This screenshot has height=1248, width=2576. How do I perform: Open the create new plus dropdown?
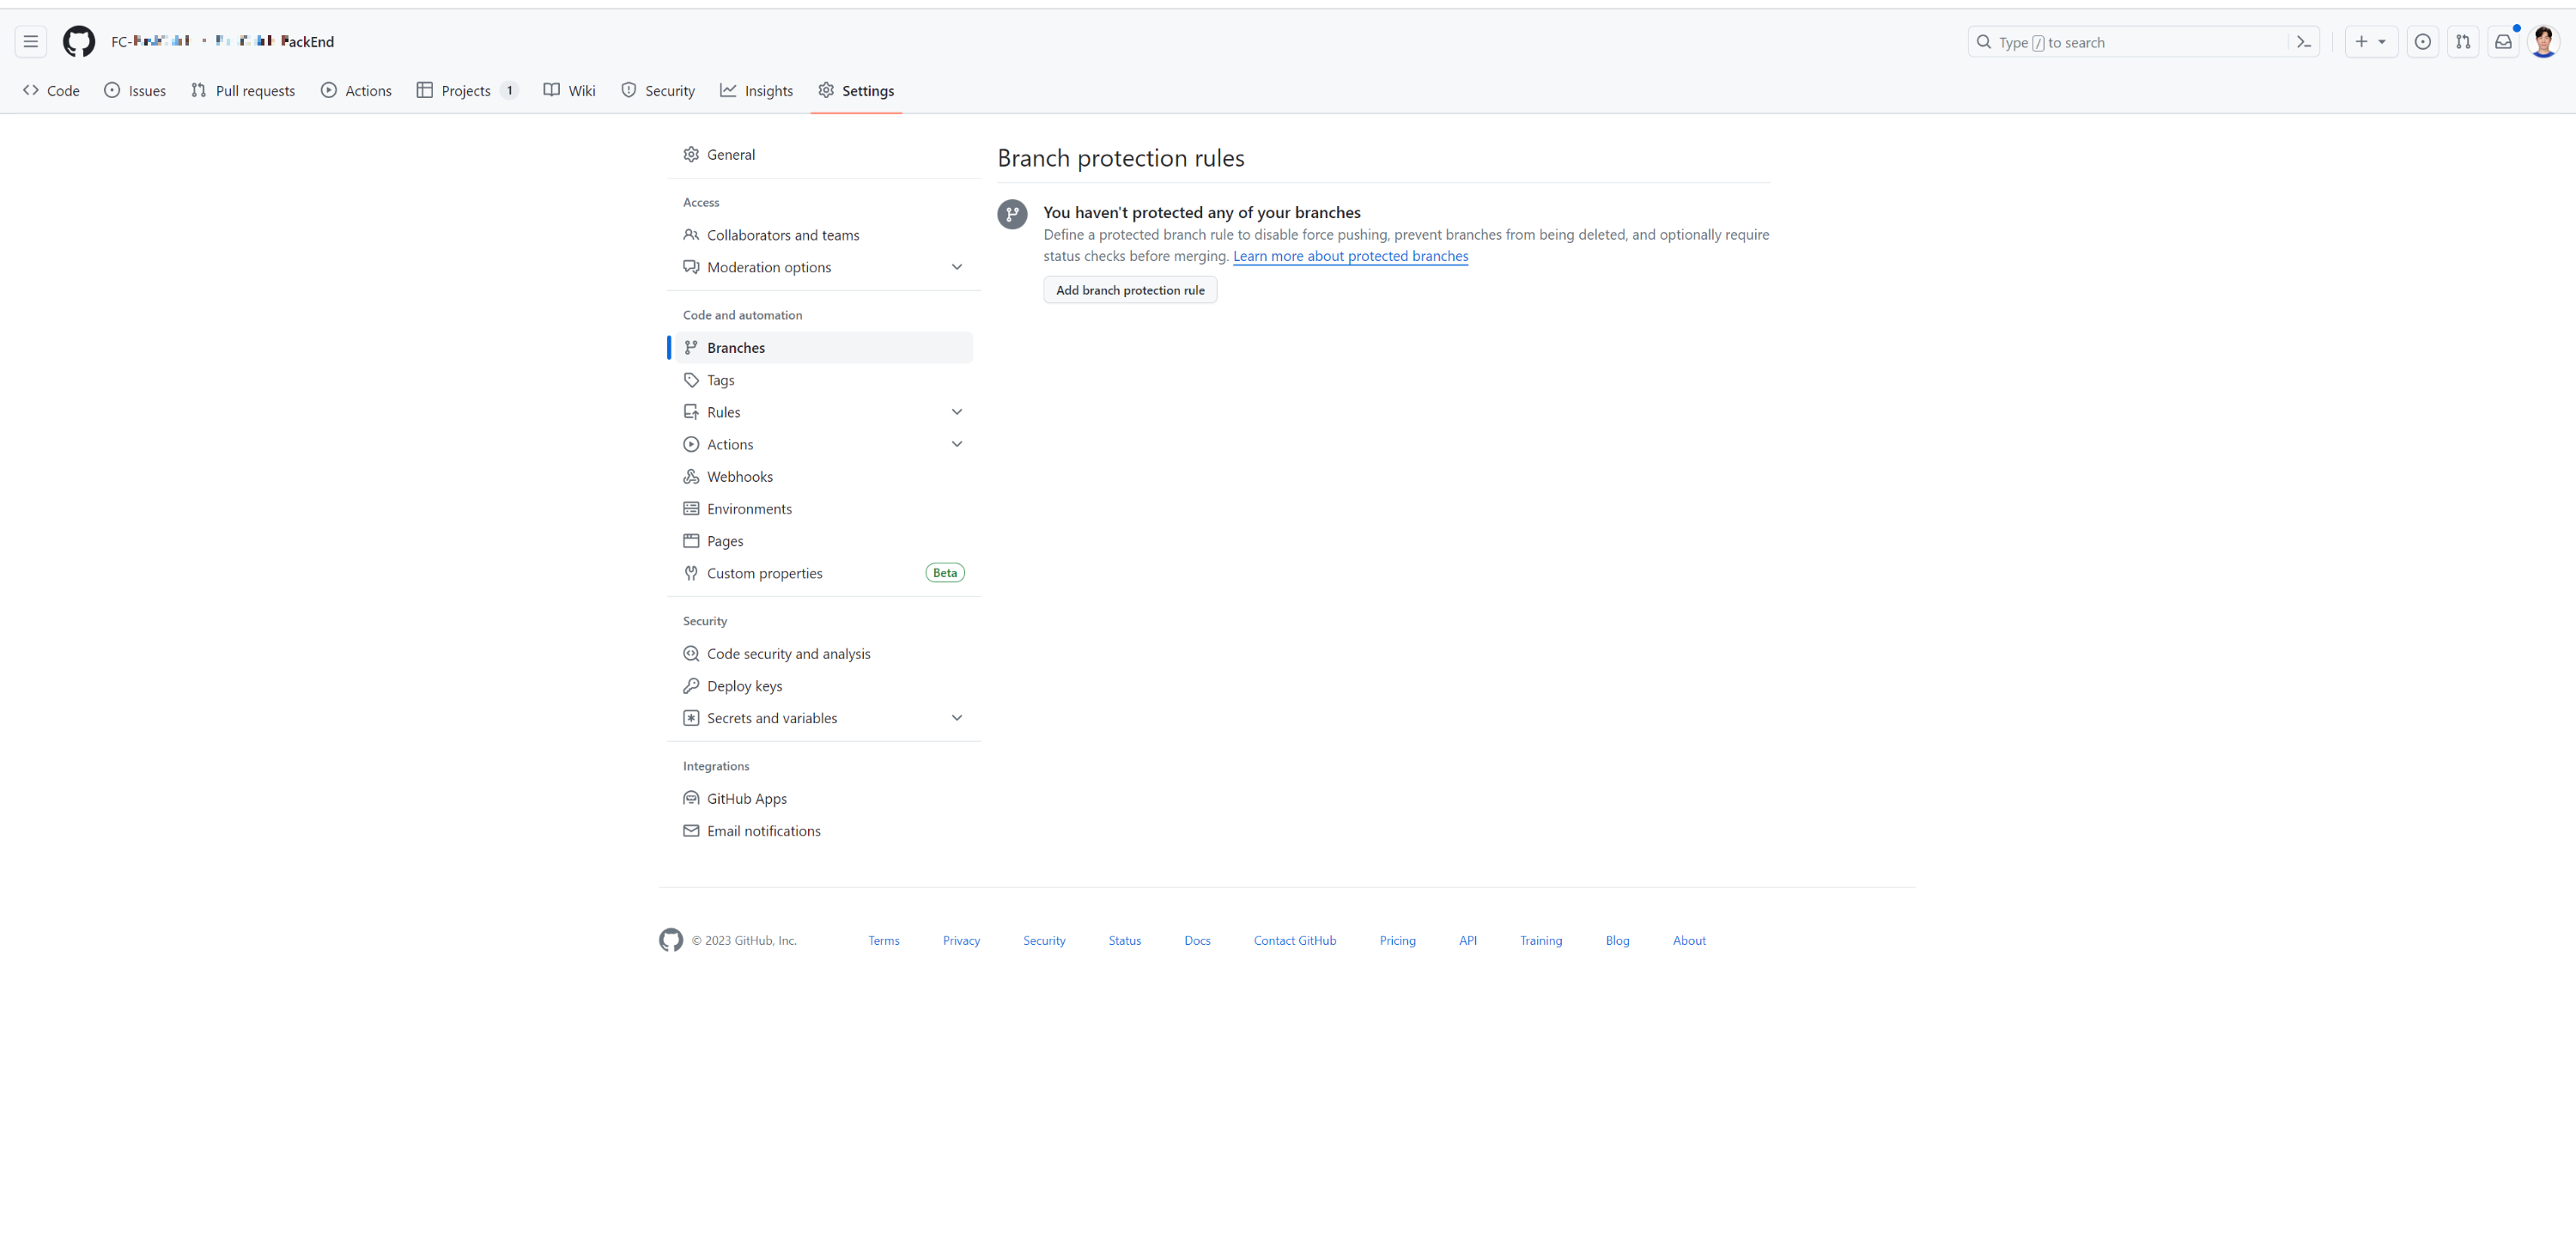[x=2370, y=42]
